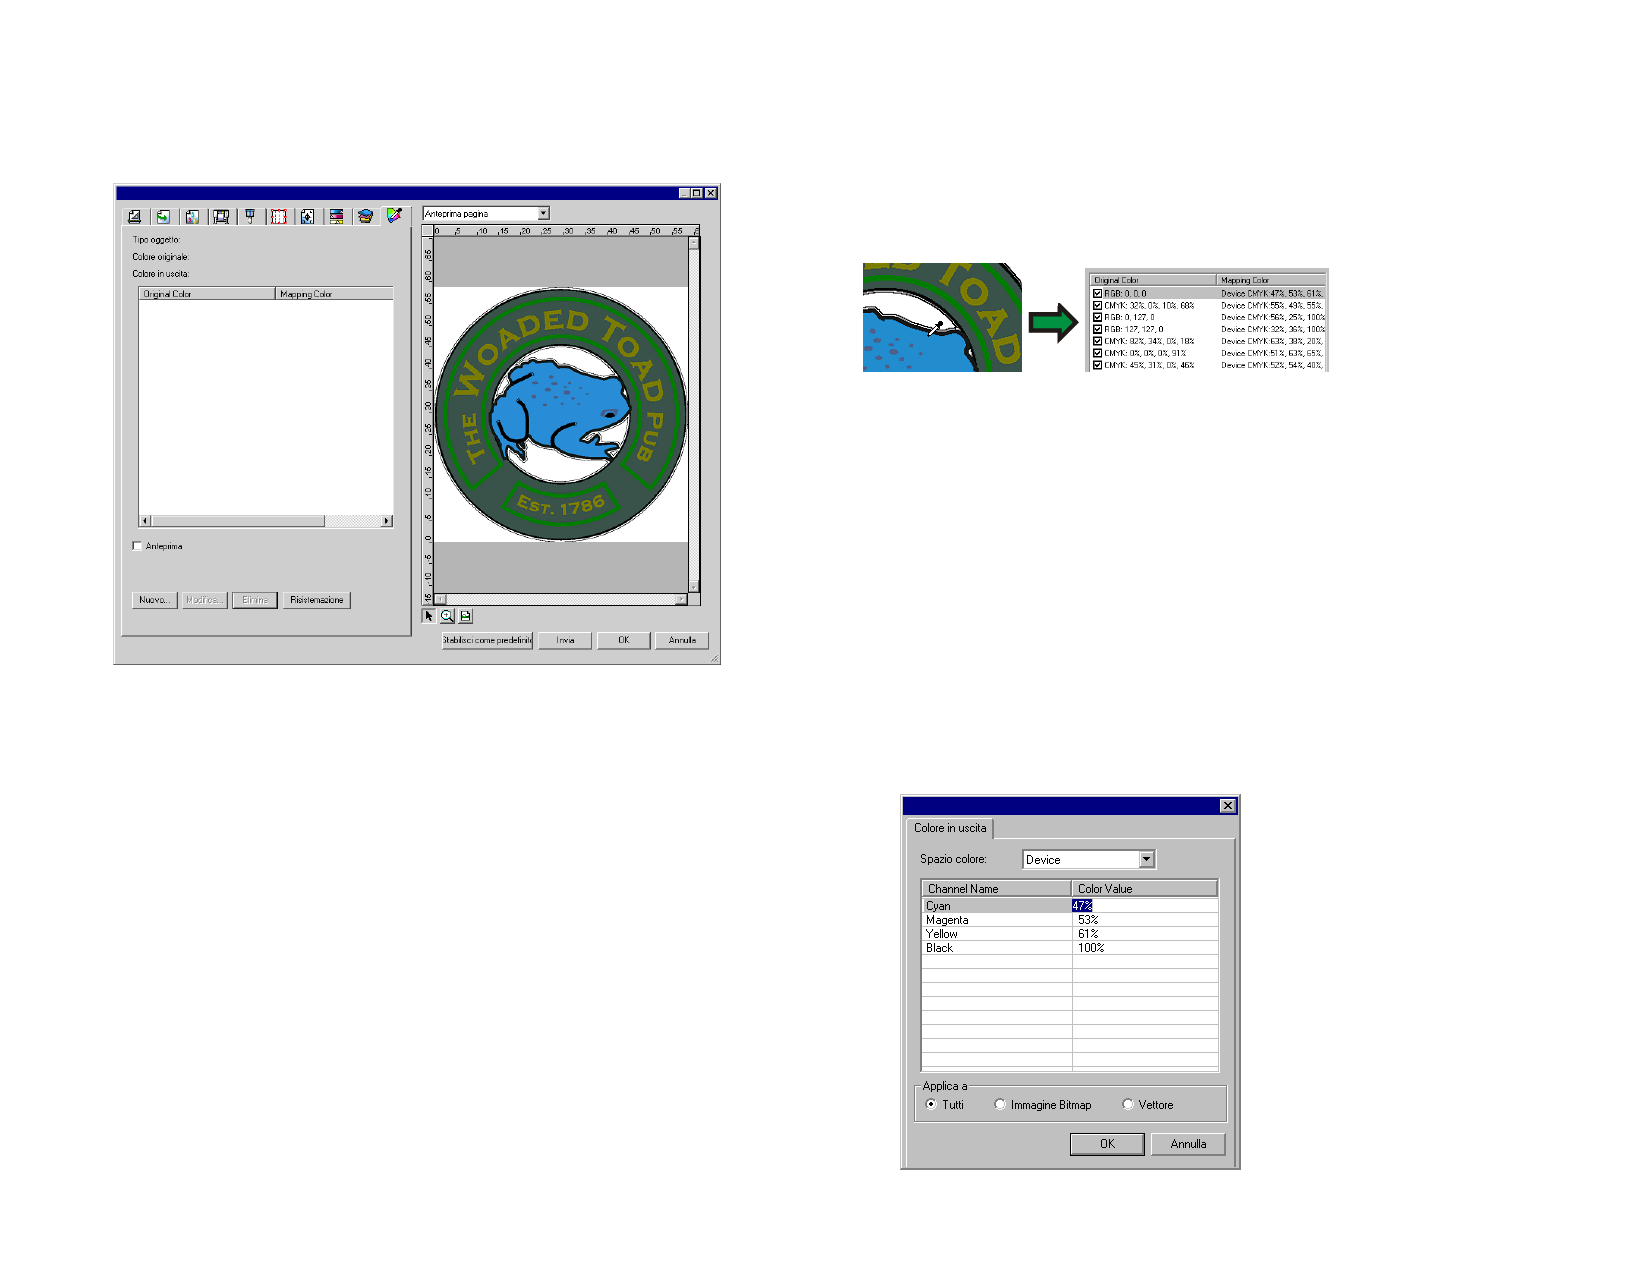
Task: Click the graduation cap icon tab
Action: [x=365, y=216]
